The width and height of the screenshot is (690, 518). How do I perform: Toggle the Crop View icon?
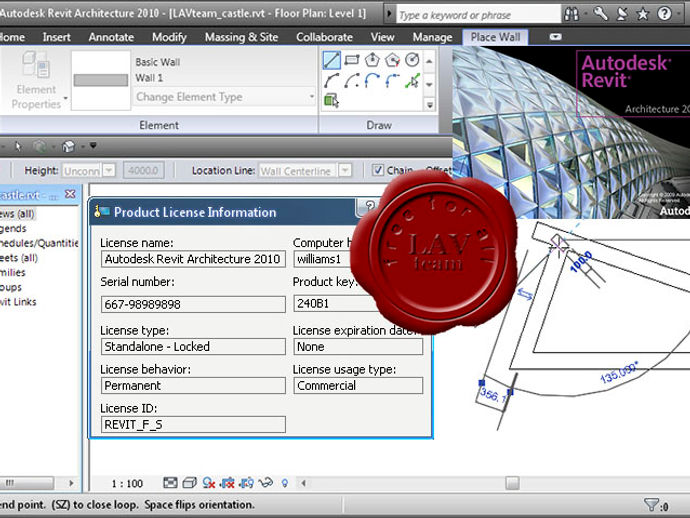pos(228,483)
